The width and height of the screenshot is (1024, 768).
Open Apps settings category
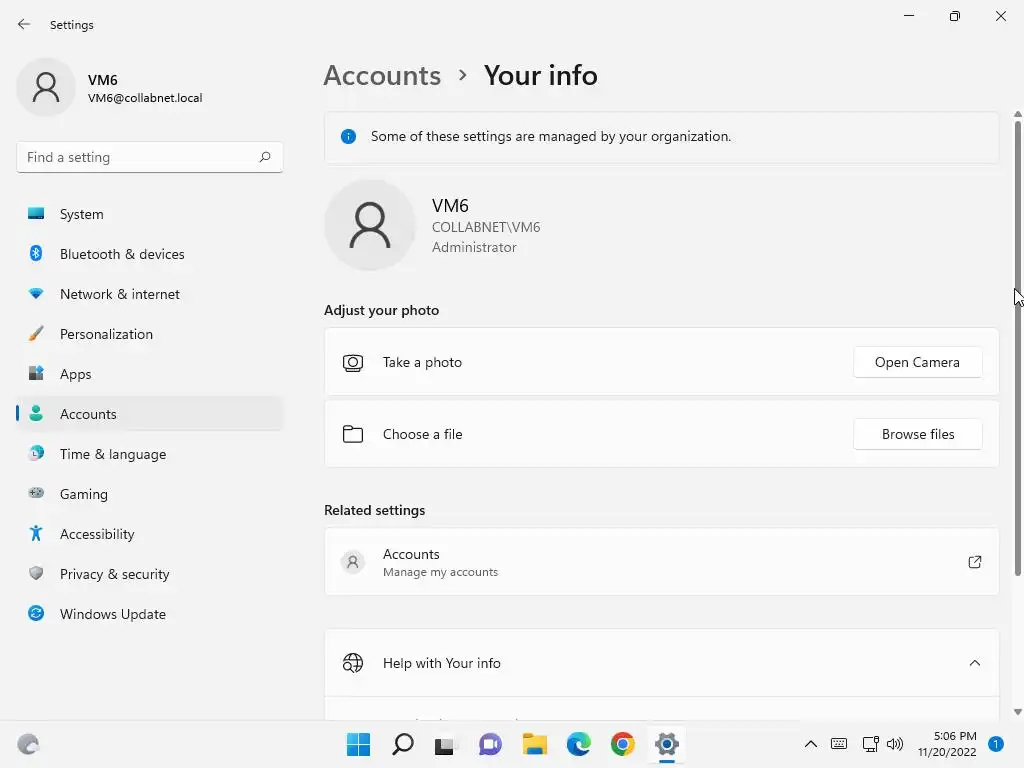pos(150,374)
